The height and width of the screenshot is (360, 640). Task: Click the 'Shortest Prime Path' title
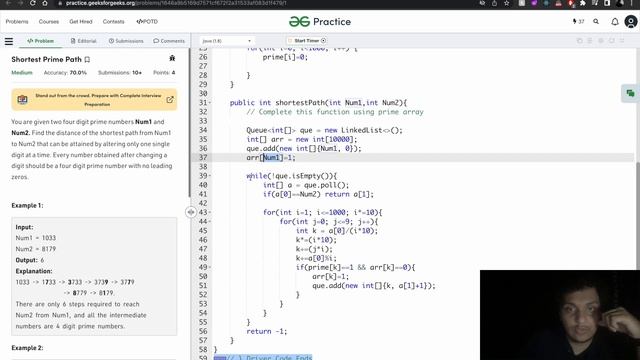click(x=47, y=60)
